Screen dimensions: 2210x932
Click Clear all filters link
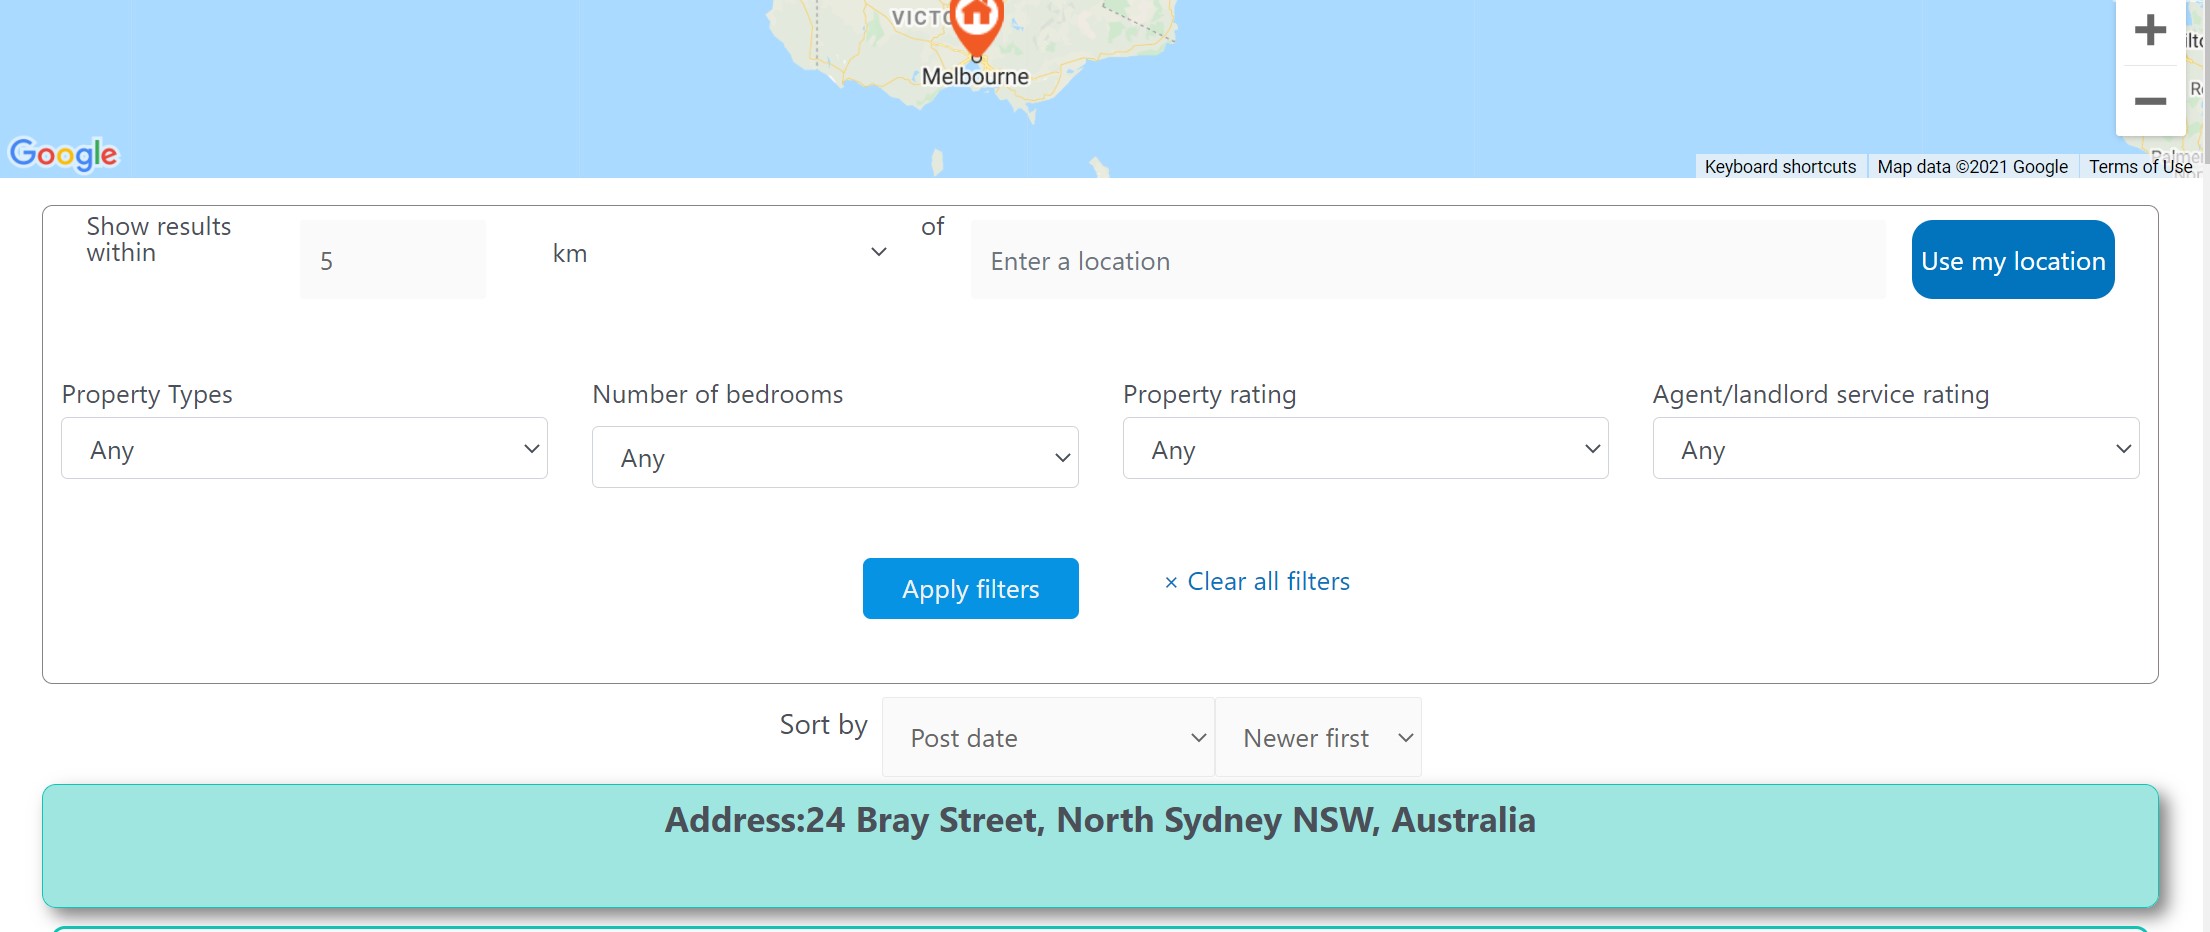tap(1257, 582)
